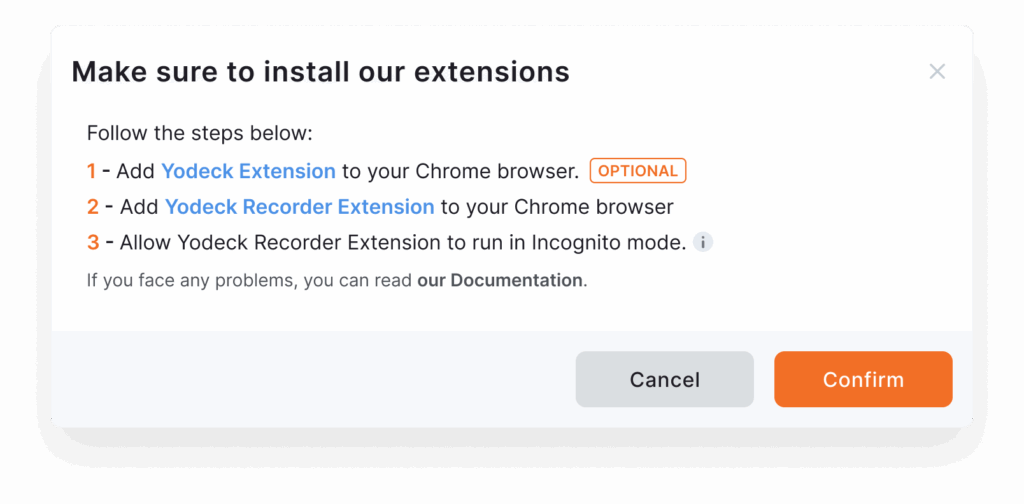1024x504 pixels.
Task: Click the orange step number 2
Action: click(x=92, y=207)
